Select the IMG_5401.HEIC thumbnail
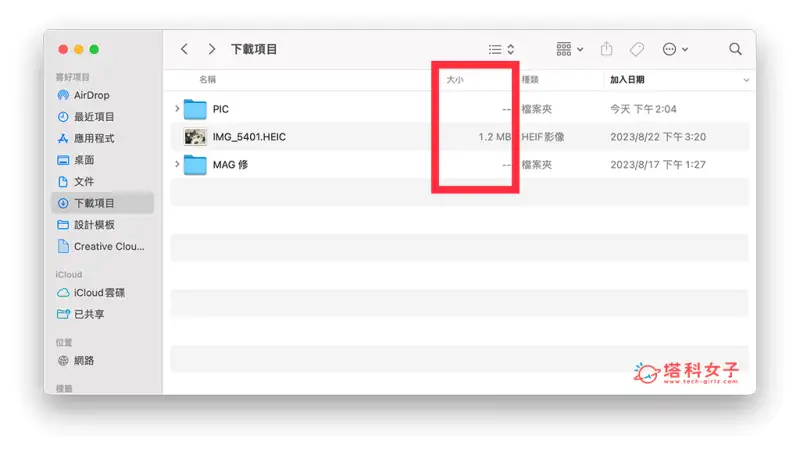The image size is (800, 452). click(x=195, y=137)
